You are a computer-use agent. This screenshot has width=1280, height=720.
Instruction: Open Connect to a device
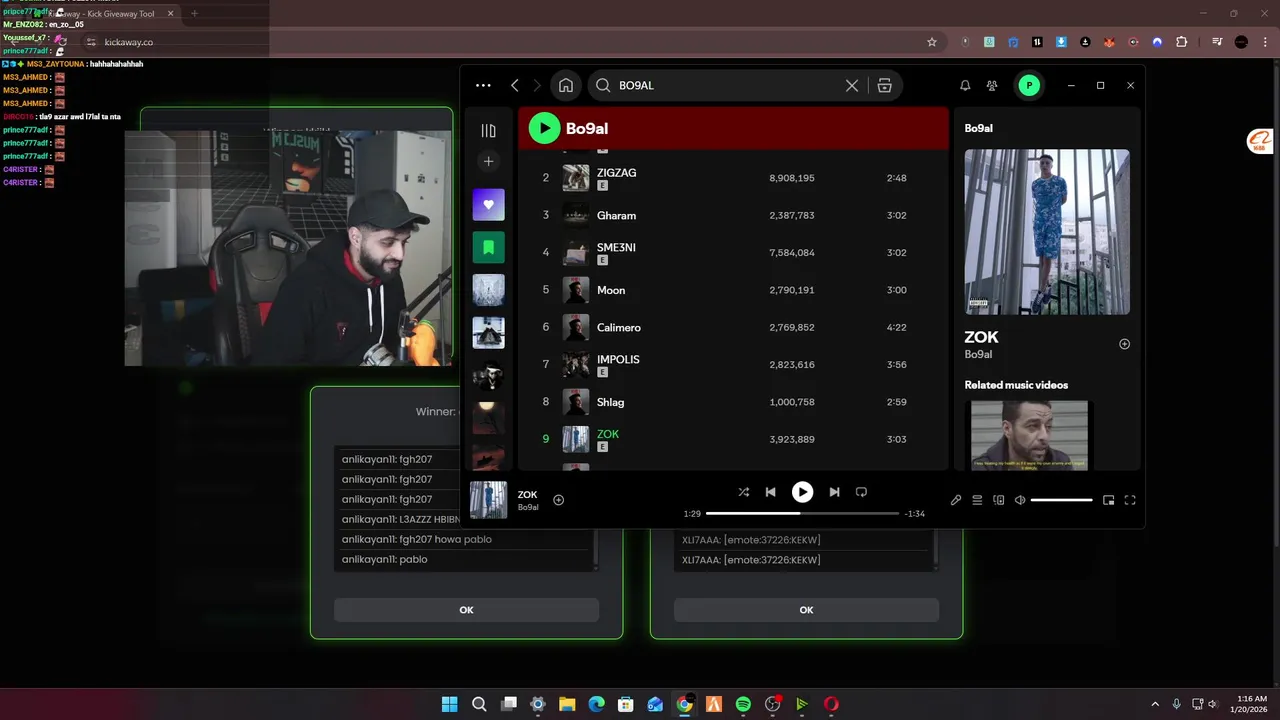tap(998, 500)
